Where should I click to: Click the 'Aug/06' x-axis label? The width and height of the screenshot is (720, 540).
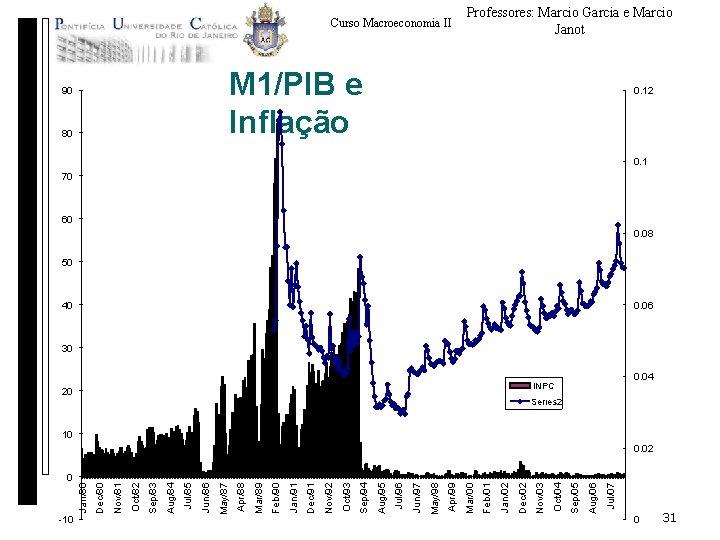(592, 497)
